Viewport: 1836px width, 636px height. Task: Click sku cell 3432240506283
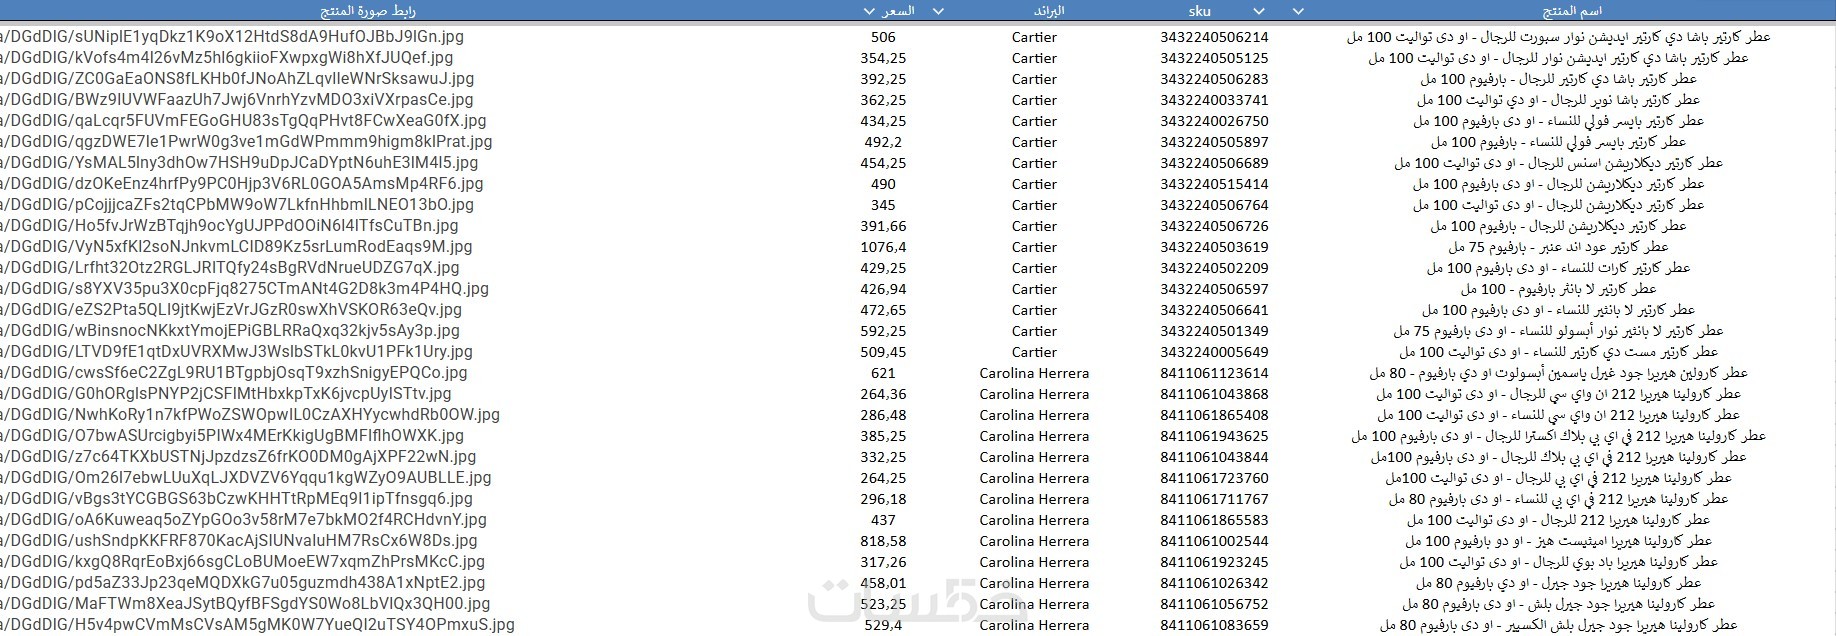pyautogui.click(x=1214, y=79)
